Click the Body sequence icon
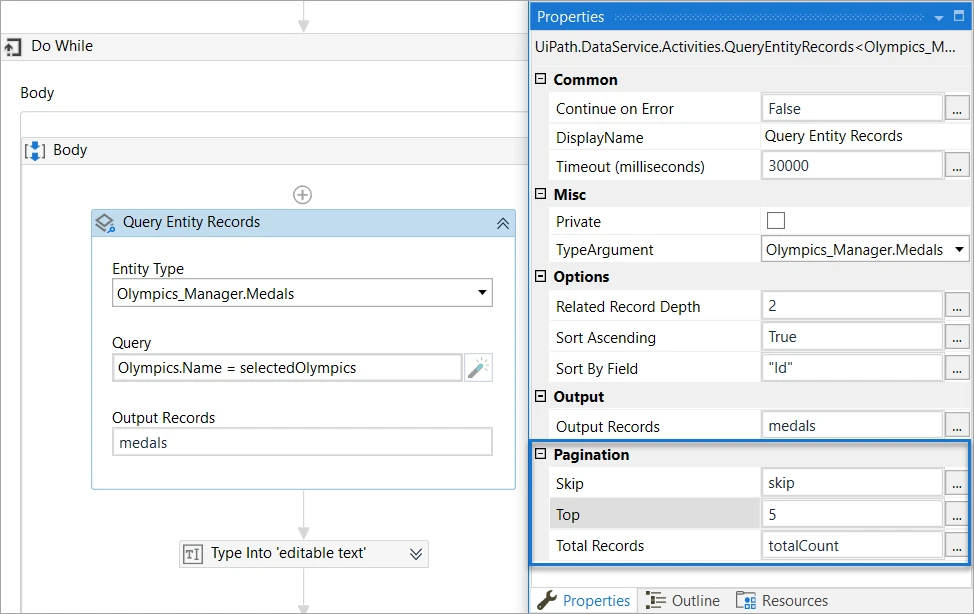This screenshot has height=614, width=974. pyautogui.click(x=35, y=150)
